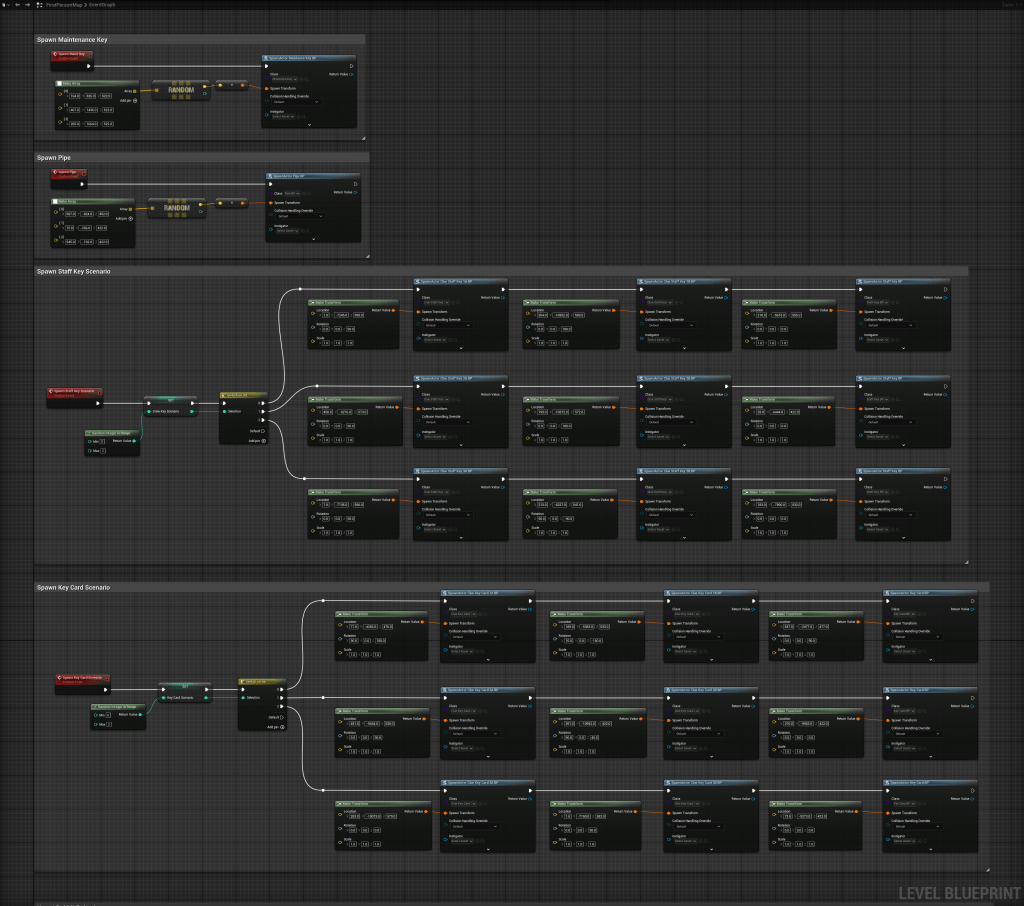Select the RANDOM node in Spawn Pipe section

point(176,207)
